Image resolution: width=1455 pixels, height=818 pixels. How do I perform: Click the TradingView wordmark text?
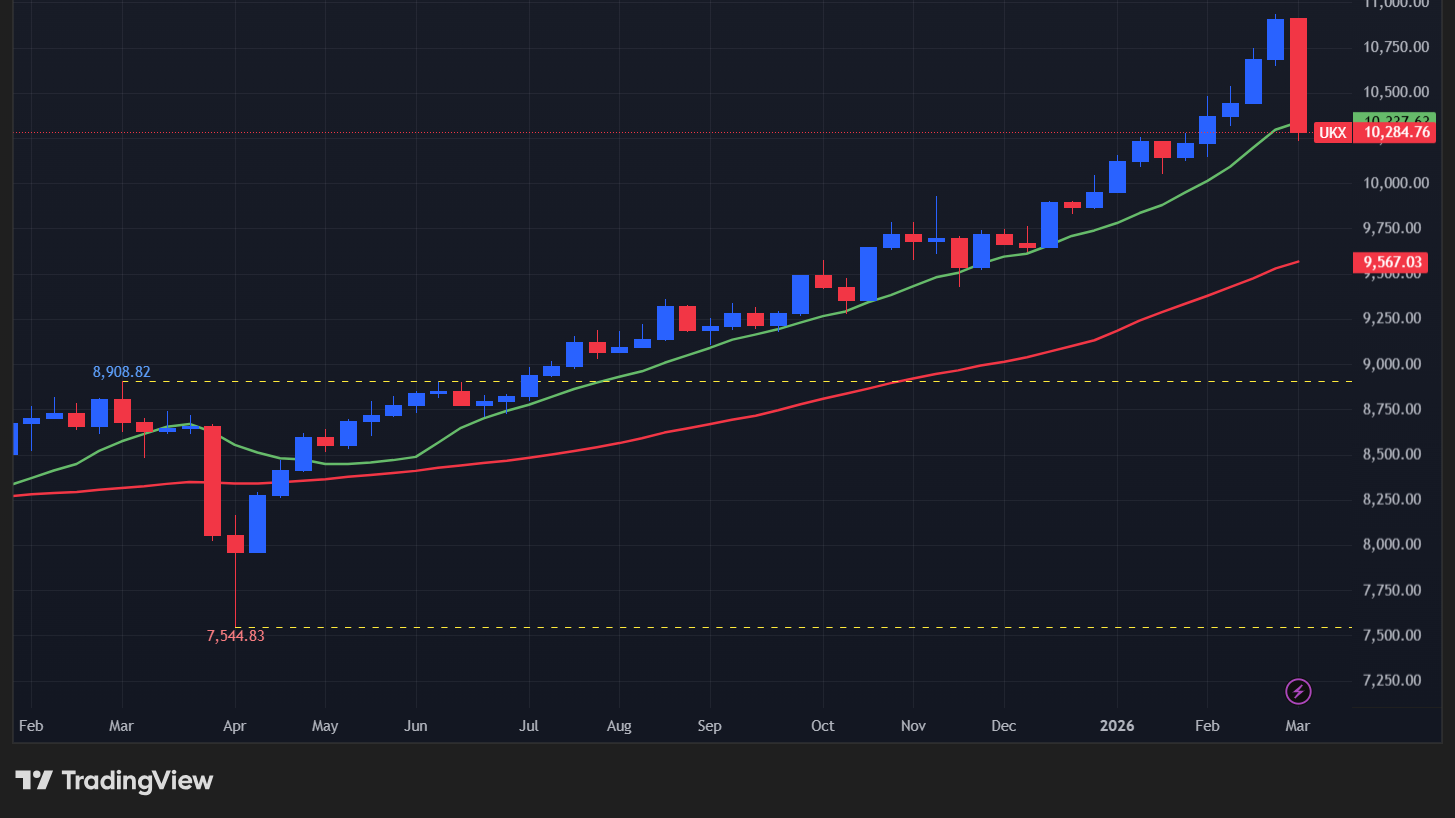[x=137, y=780]
